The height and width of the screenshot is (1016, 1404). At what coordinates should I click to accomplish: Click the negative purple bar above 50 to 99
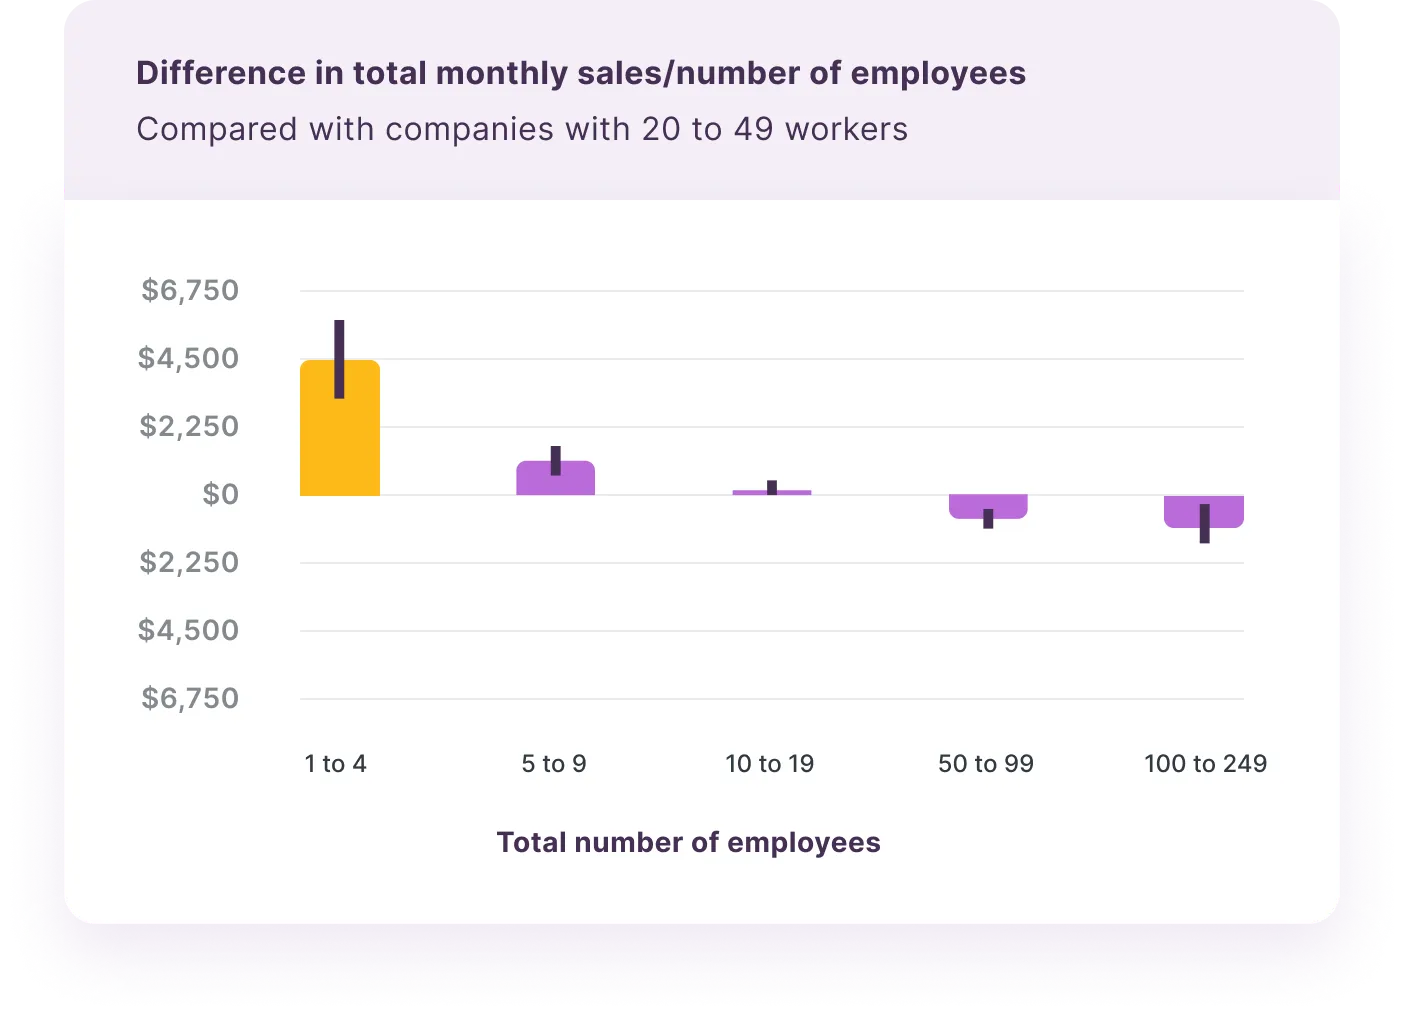988,507
